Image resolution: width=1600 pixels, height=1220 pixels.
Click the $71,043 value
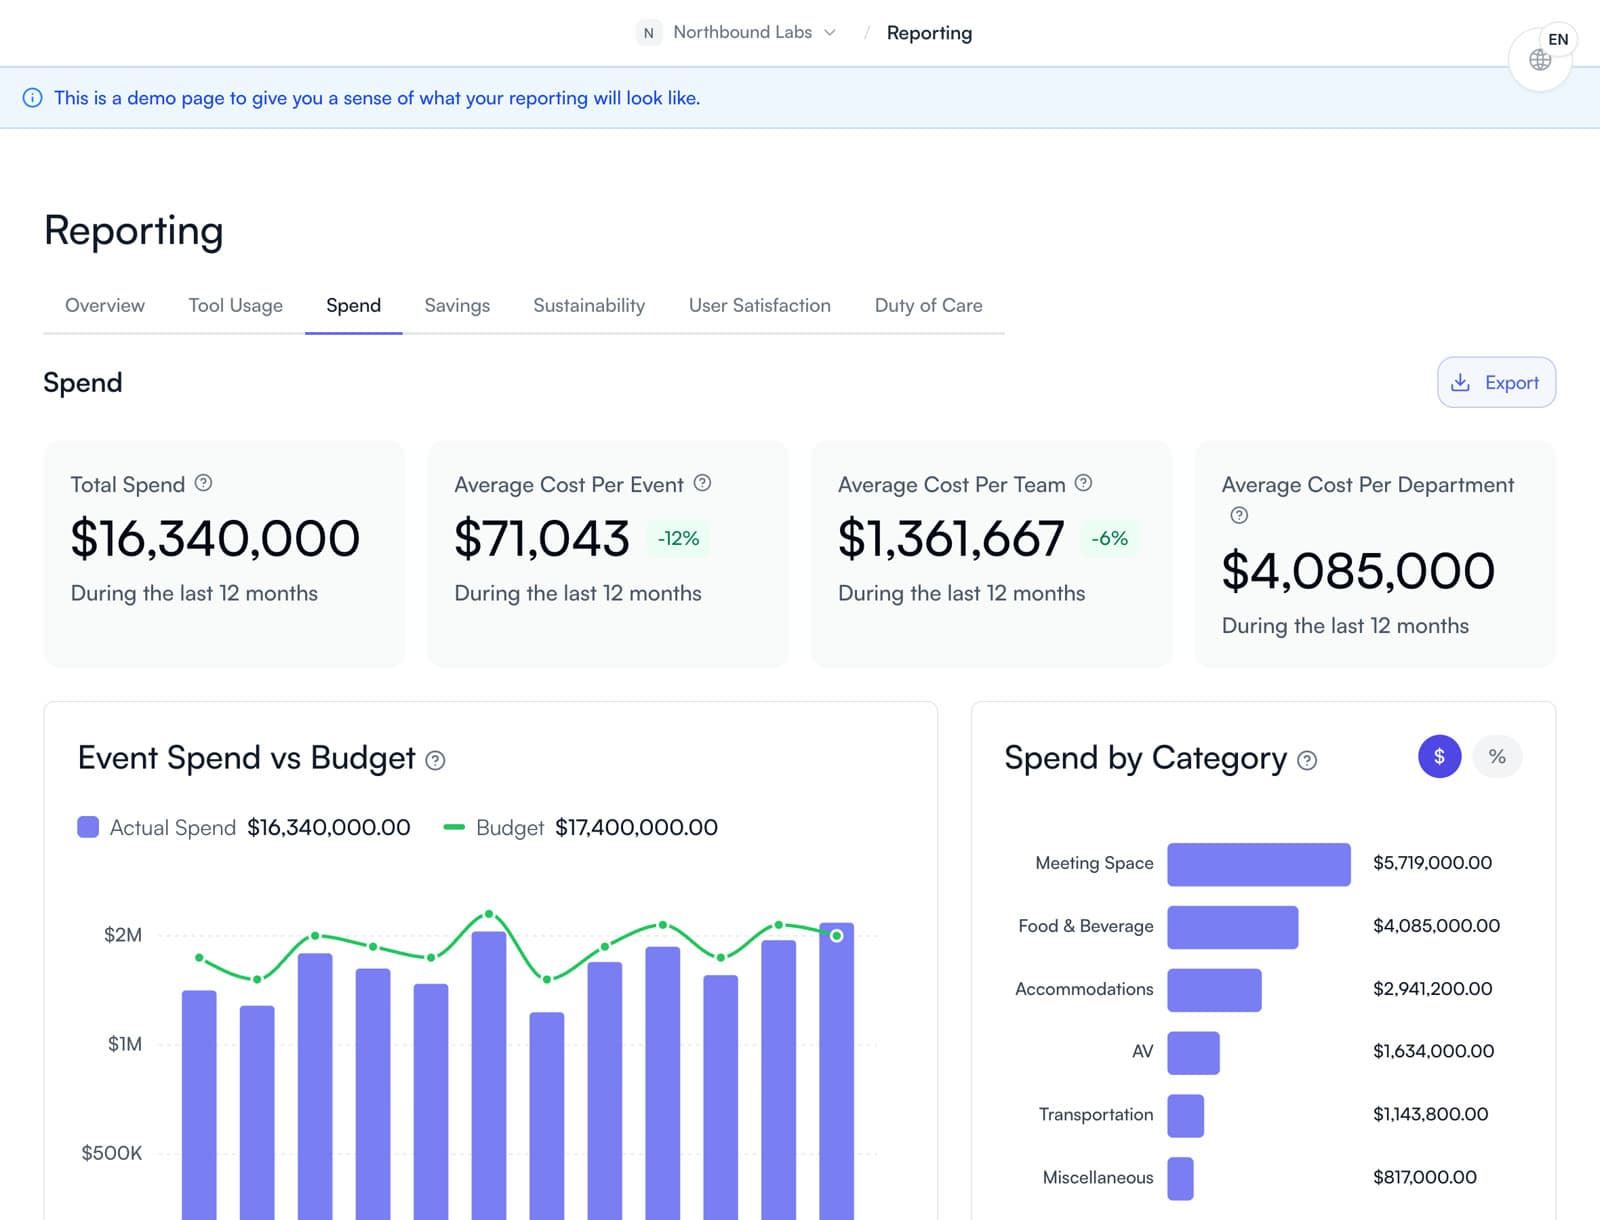(542, 539)
